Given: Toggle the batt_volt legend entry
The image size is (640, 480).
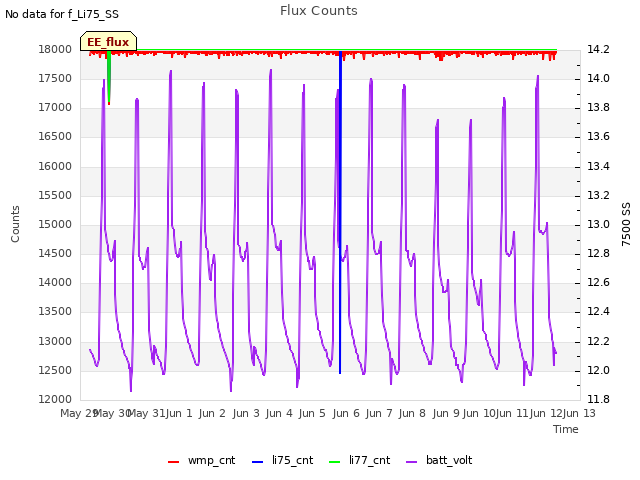Looking at the screenshot, I should coord(439,460).
